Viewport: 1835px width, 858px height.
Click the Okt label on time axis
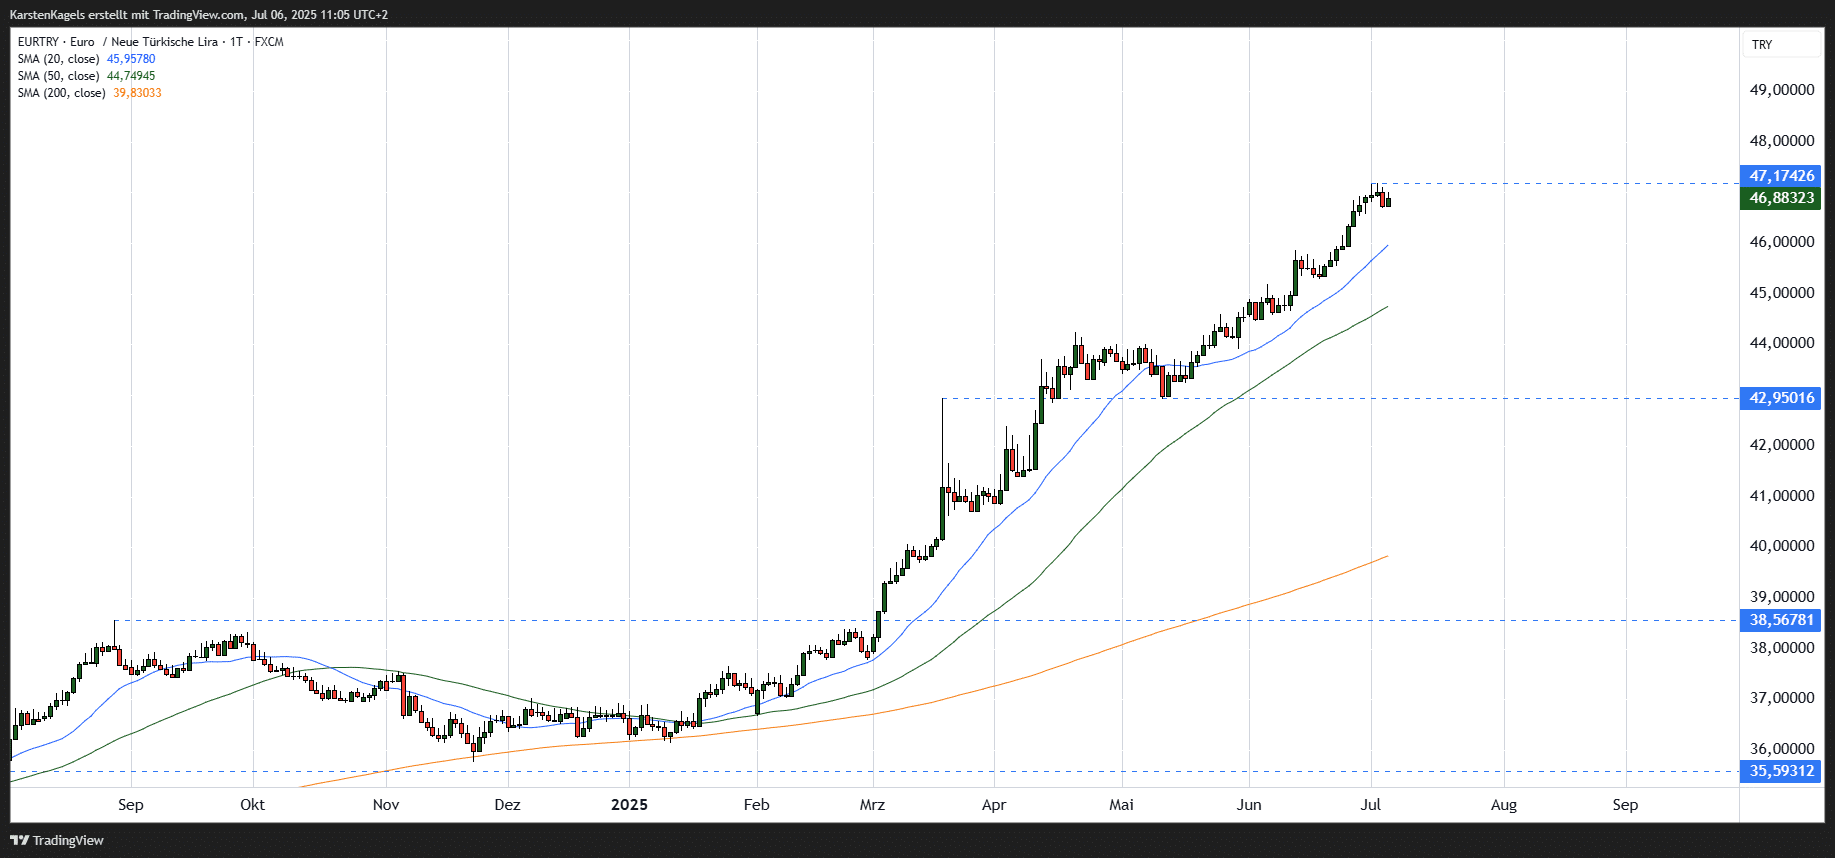pyautogui.click(x=253, y=805)
